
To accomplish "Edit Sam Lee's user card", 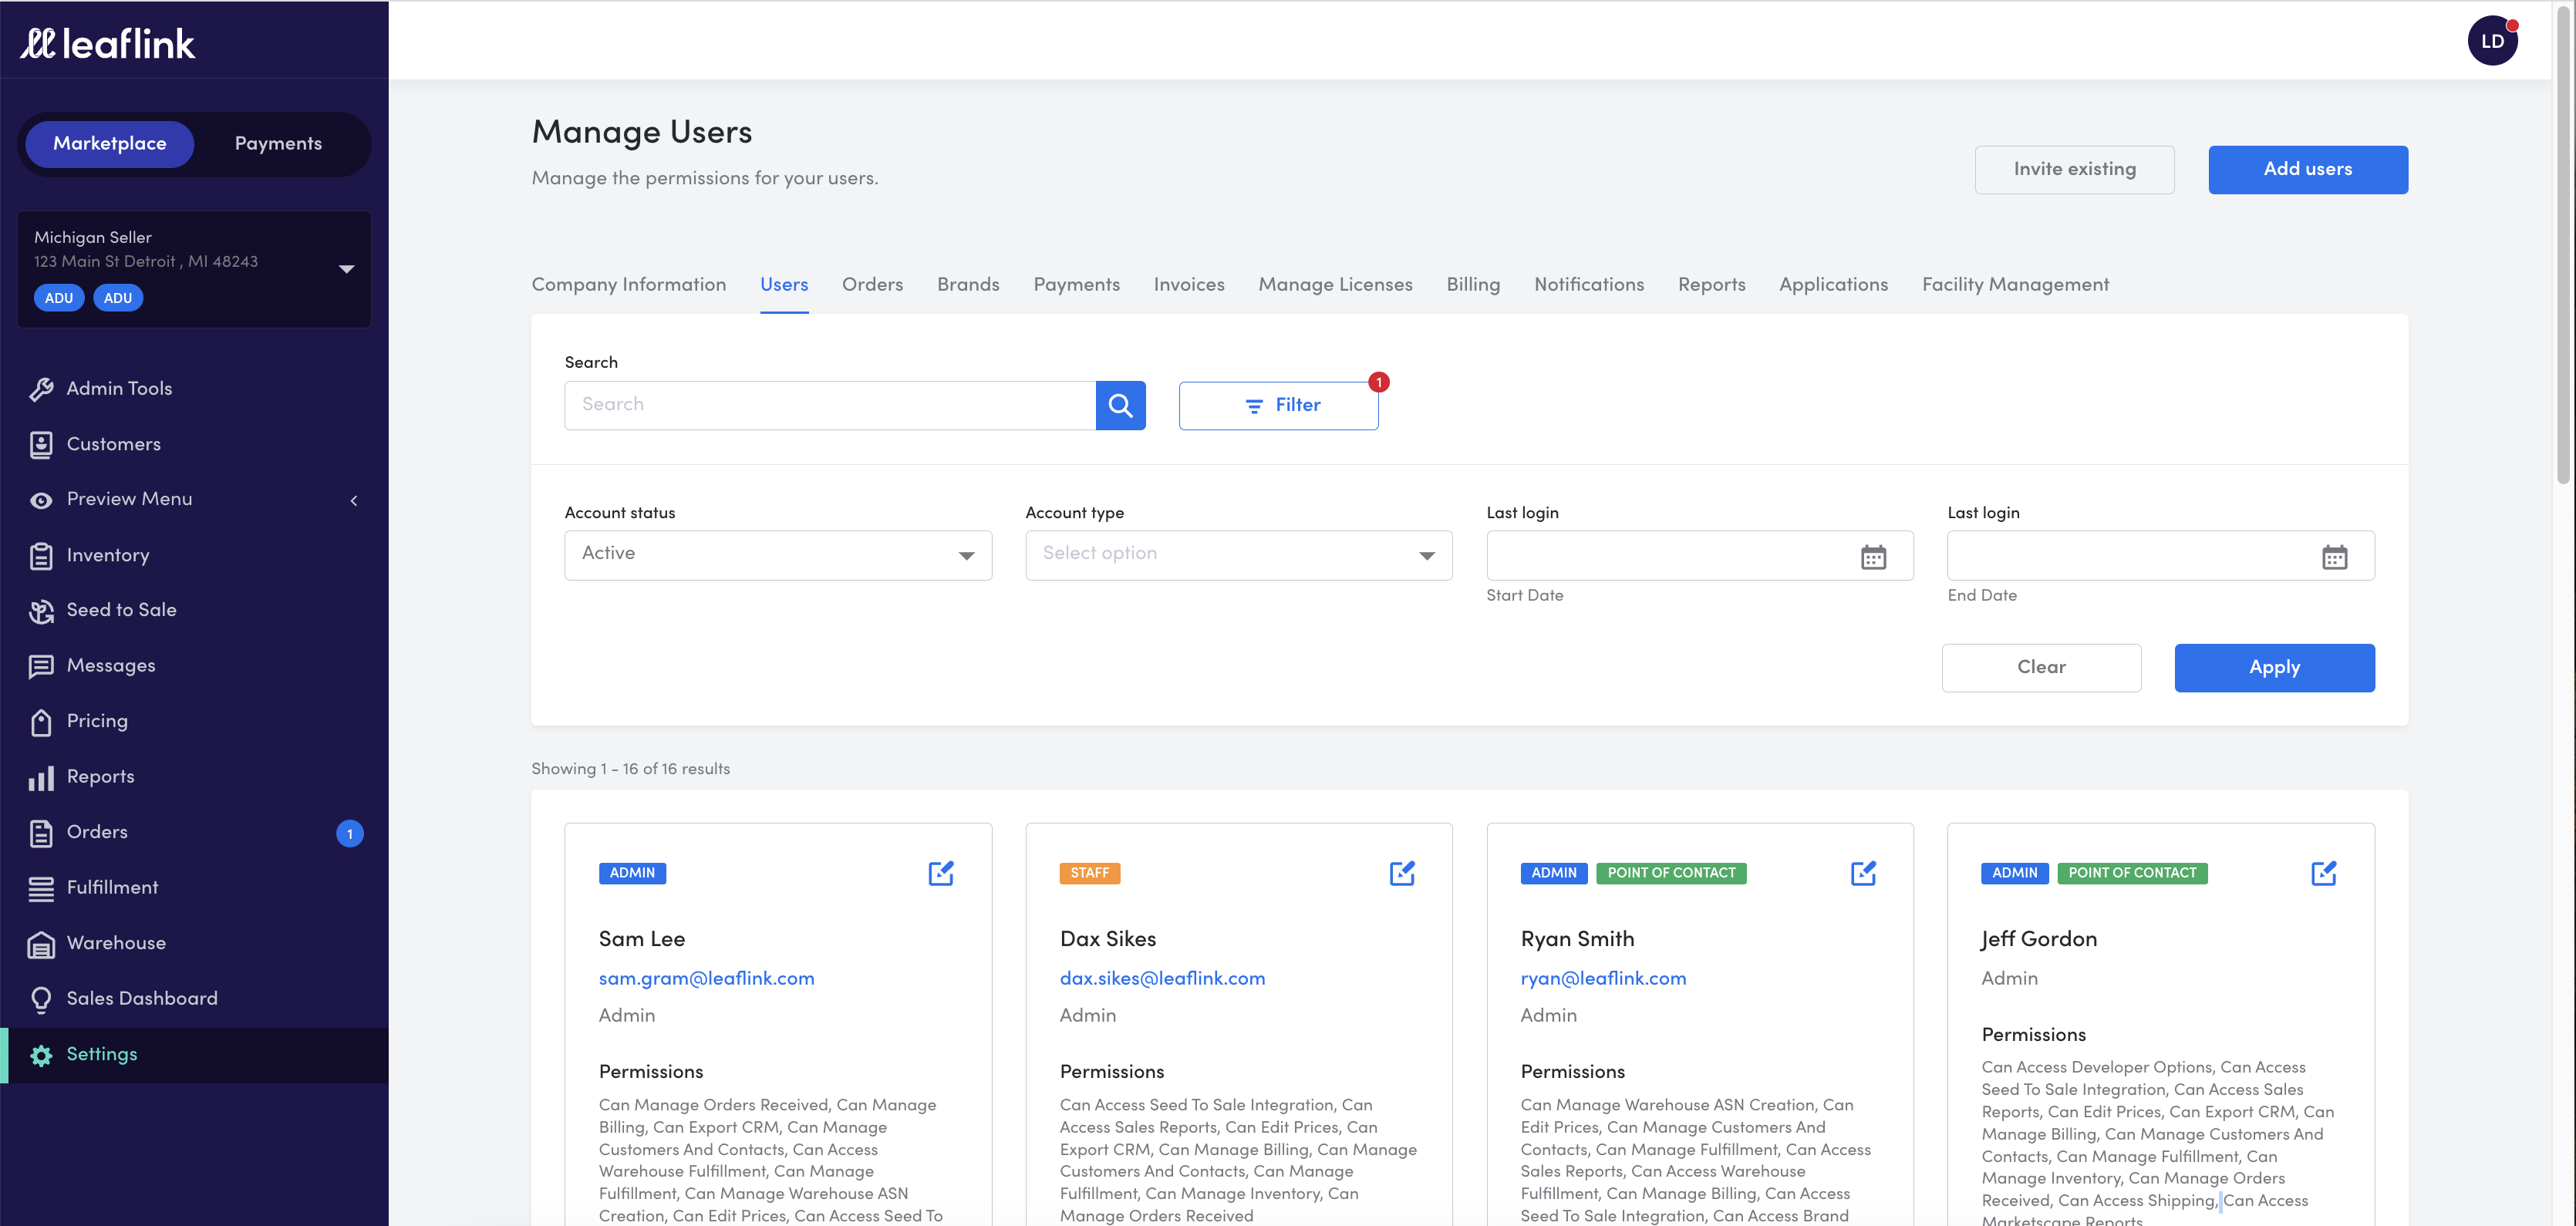I will click(941, 873).
